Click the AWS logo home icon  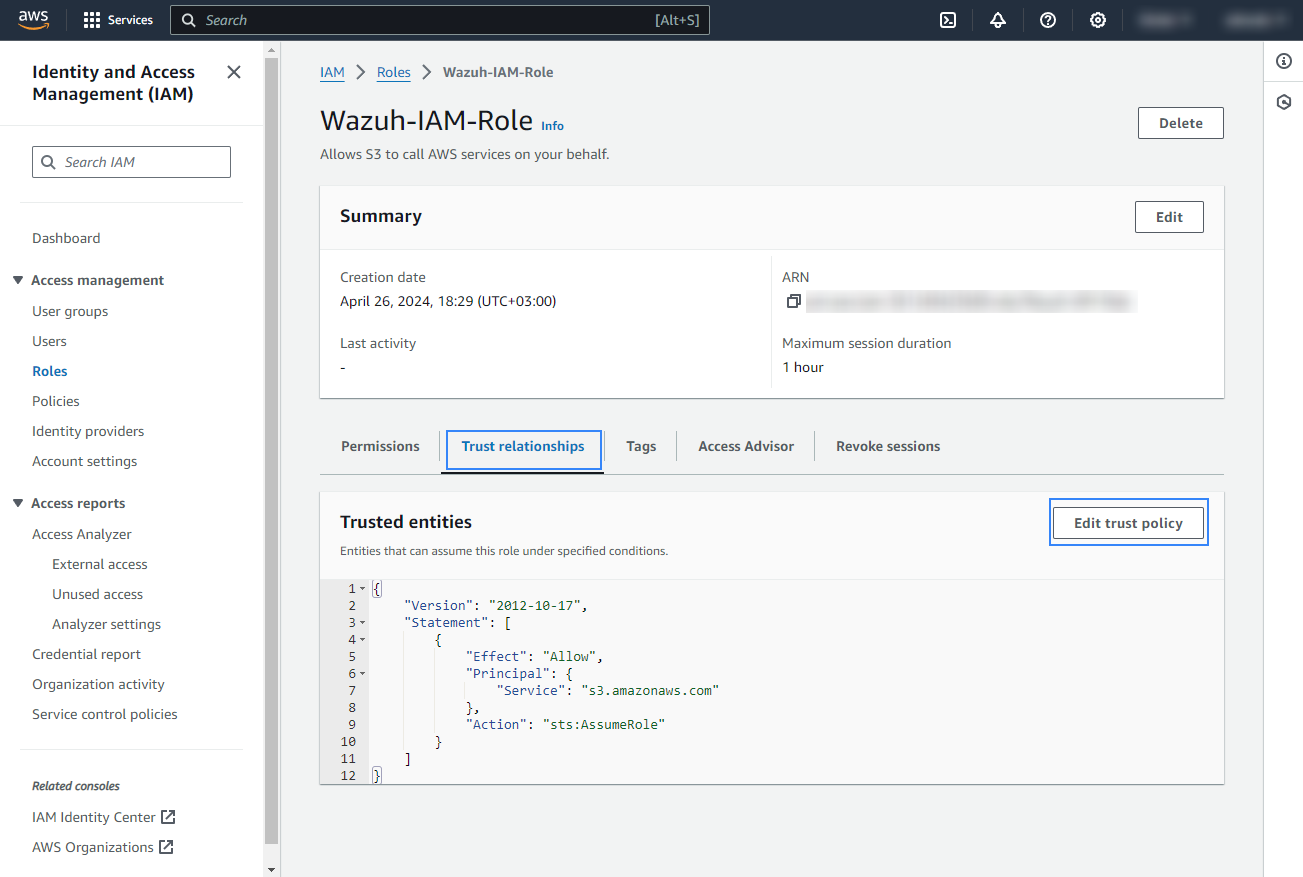[x=33, y=20]
